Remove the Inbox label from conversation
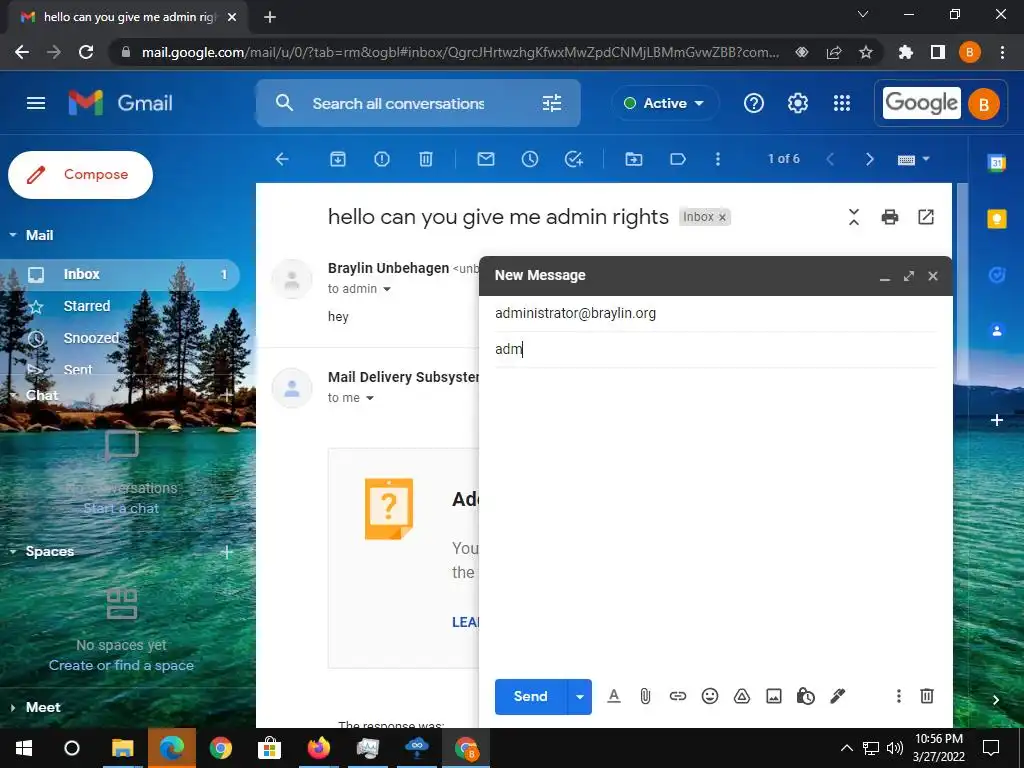This screenshot has height=768, width=1024. click(722, 217)
